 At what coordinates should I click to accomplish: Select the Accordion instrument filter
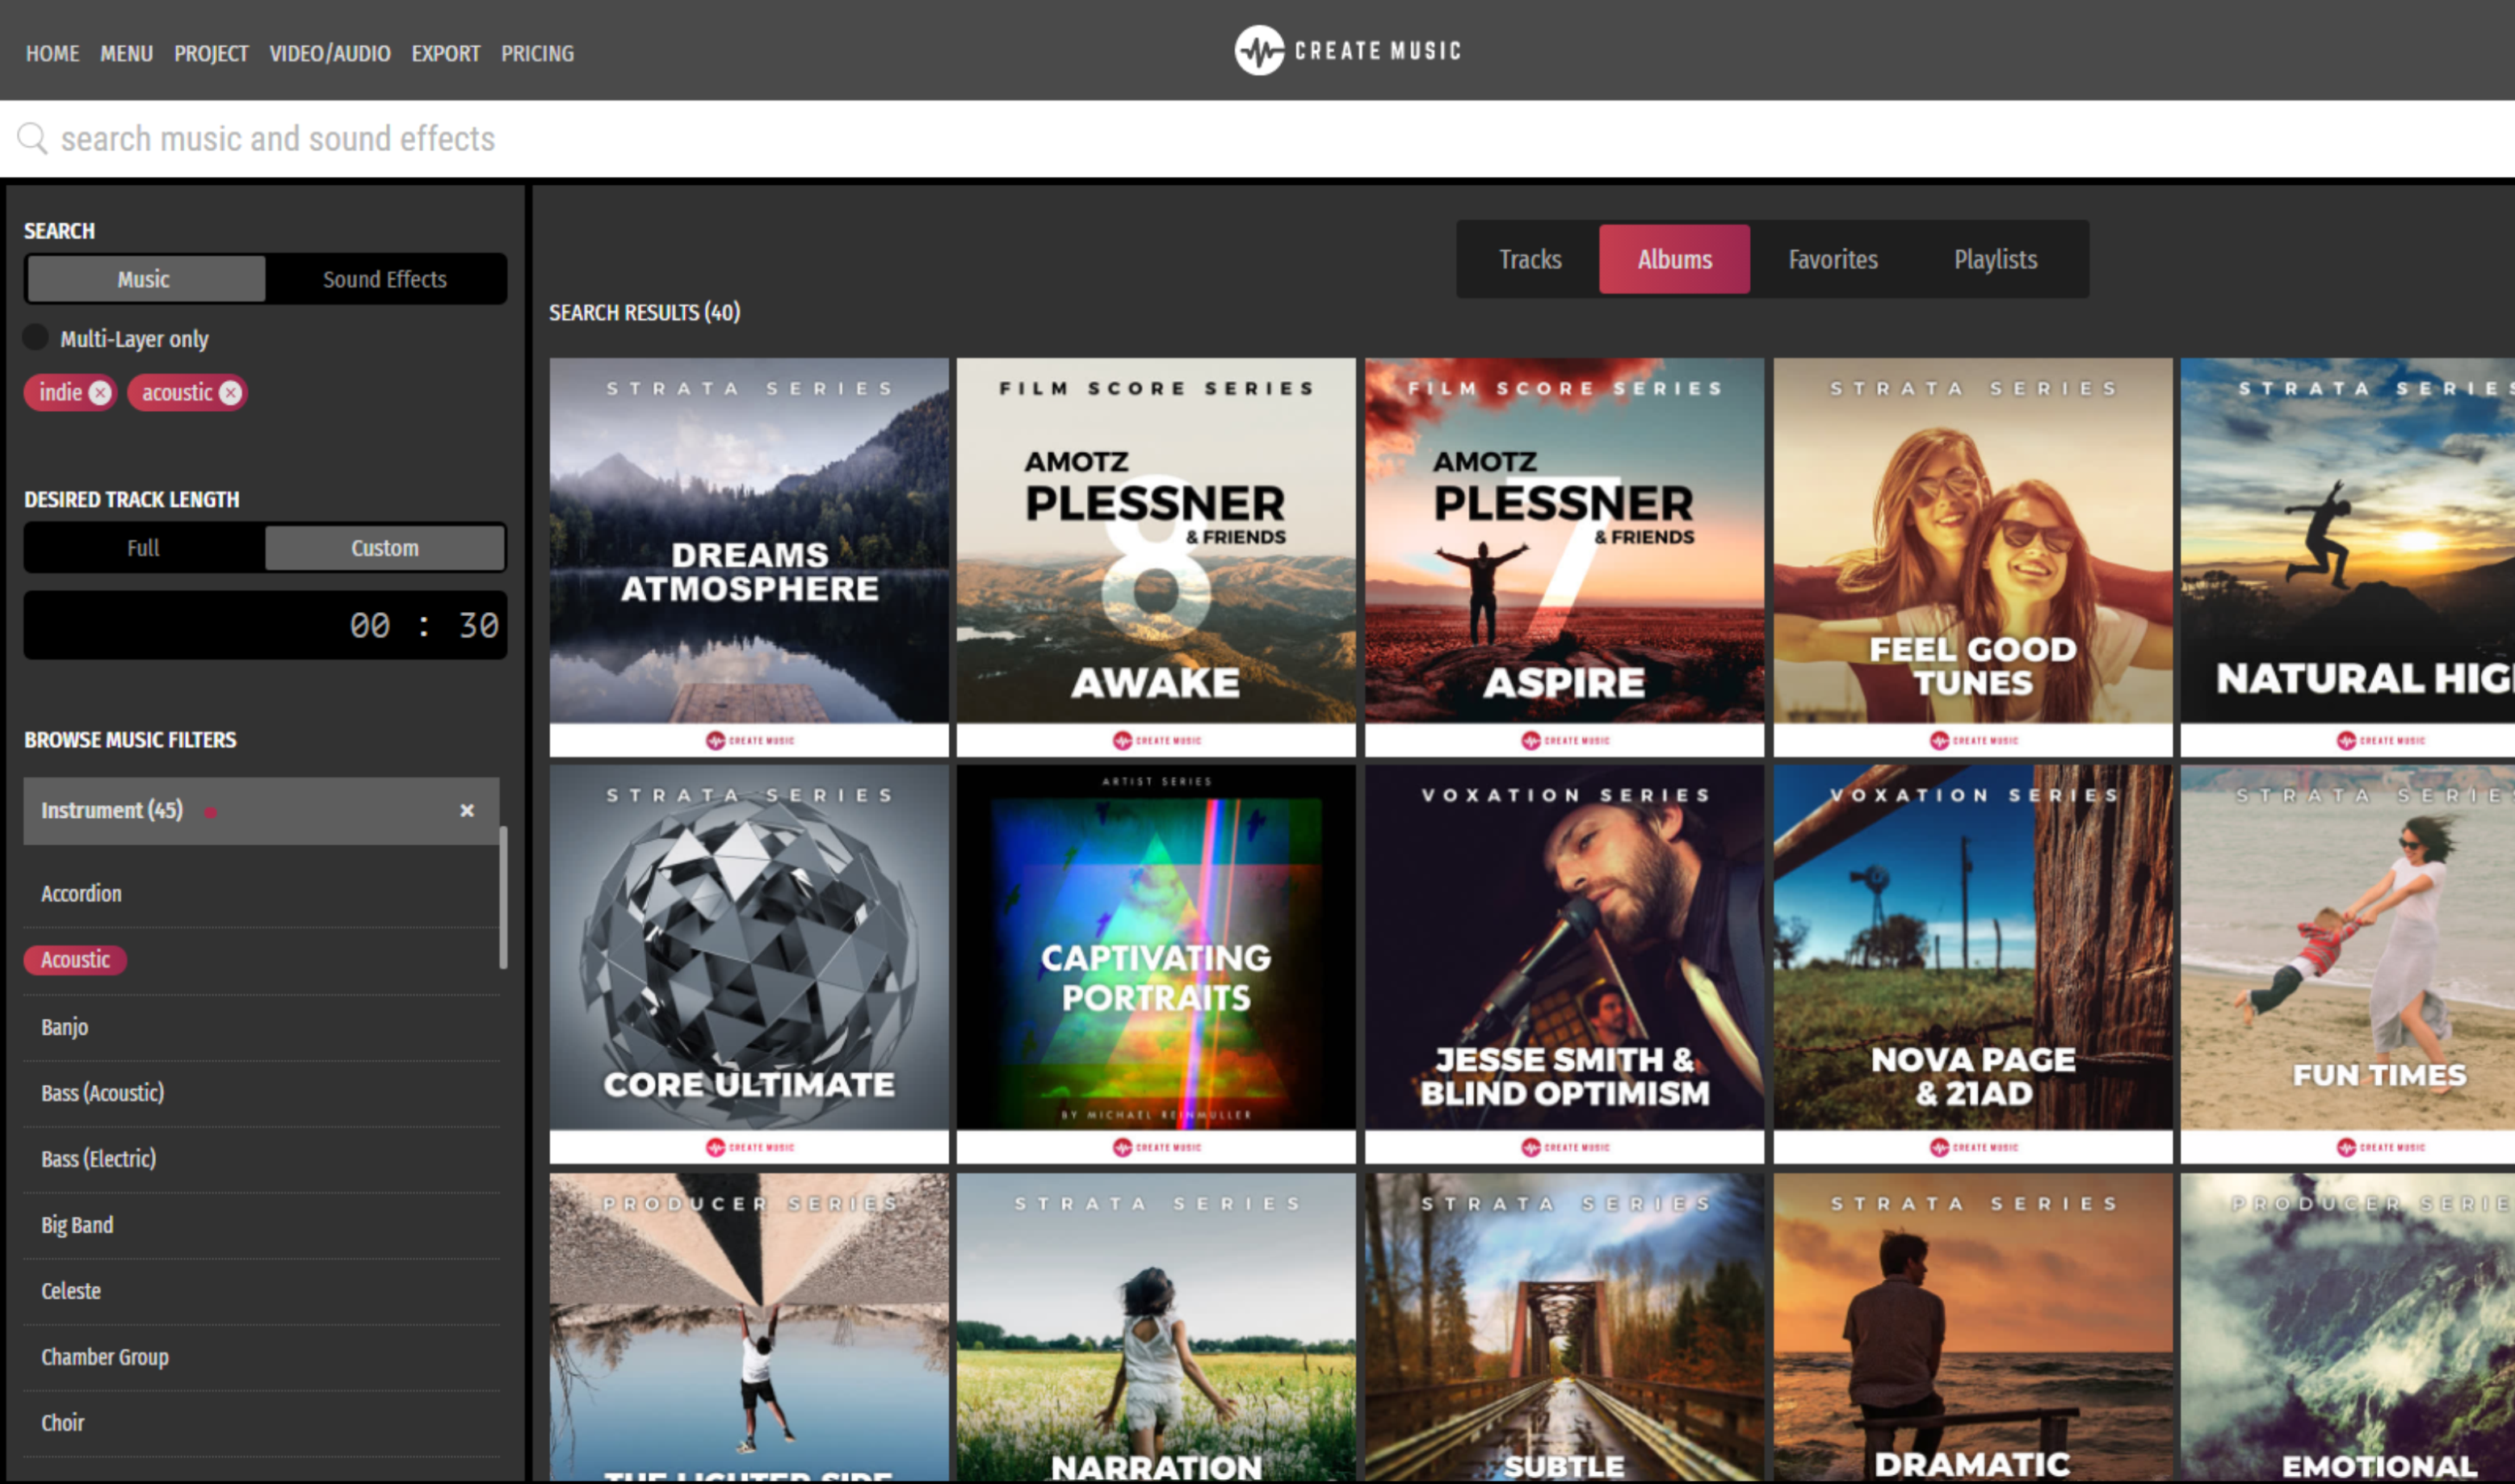(261, 894)
